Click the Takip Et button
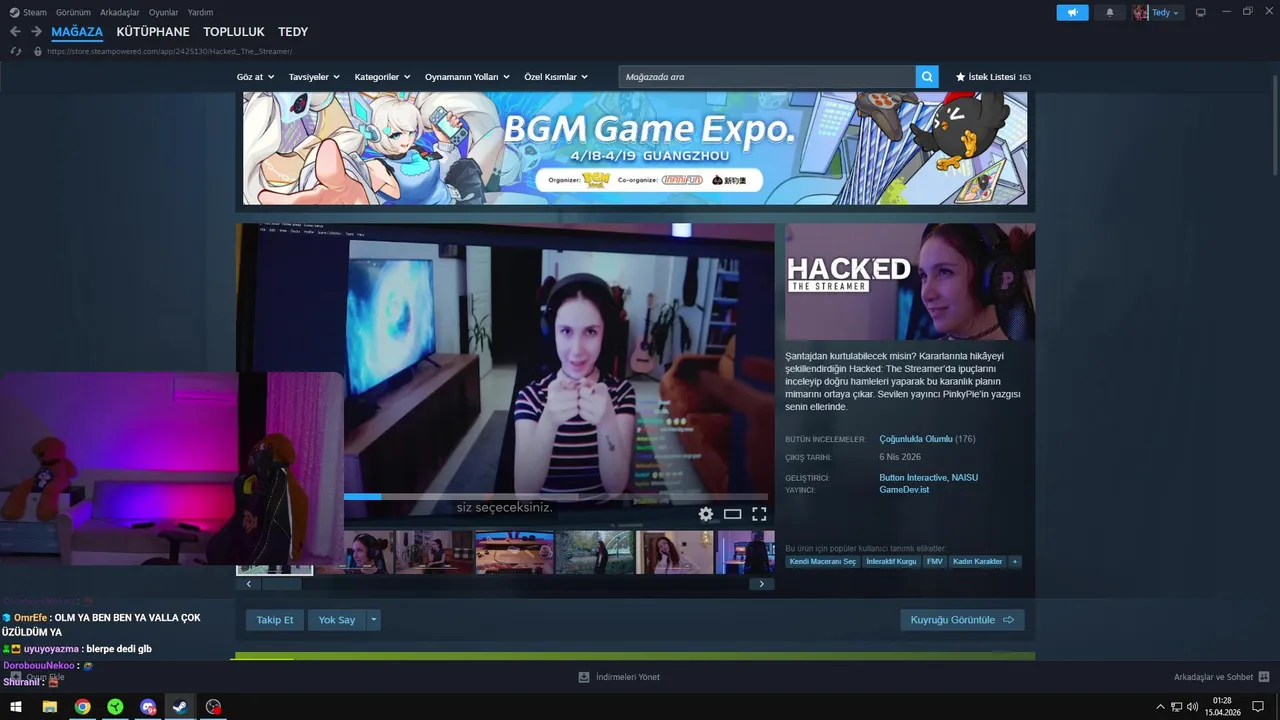 [x=275, y=620]
